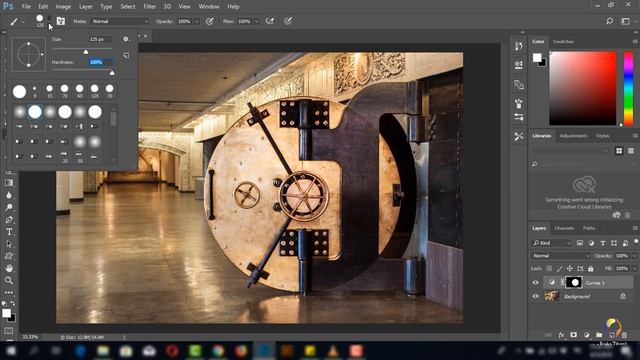This screenshot has height=360, width=640.
Task: Select the Gradient tool
Action: tap(9, 183)
